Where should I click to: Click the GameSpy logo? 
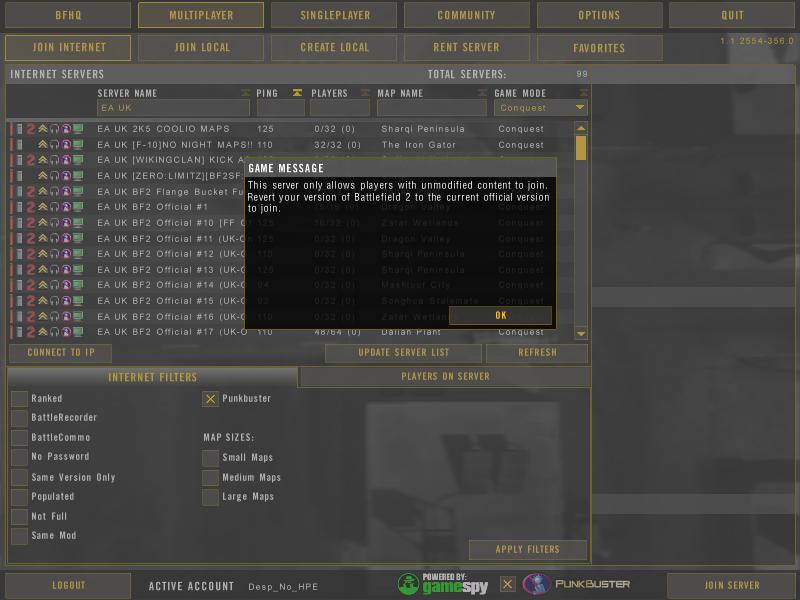coord(443,585)
